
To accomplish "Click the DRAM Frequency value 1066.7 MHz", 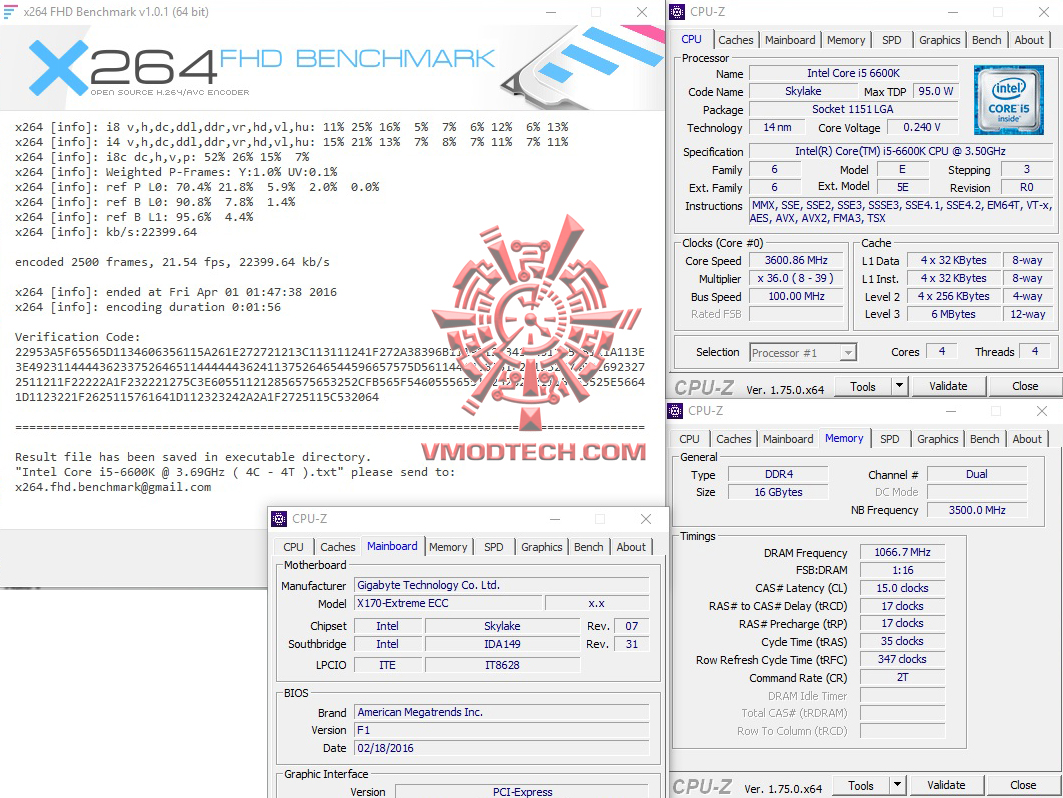I will tap(902, 553).
